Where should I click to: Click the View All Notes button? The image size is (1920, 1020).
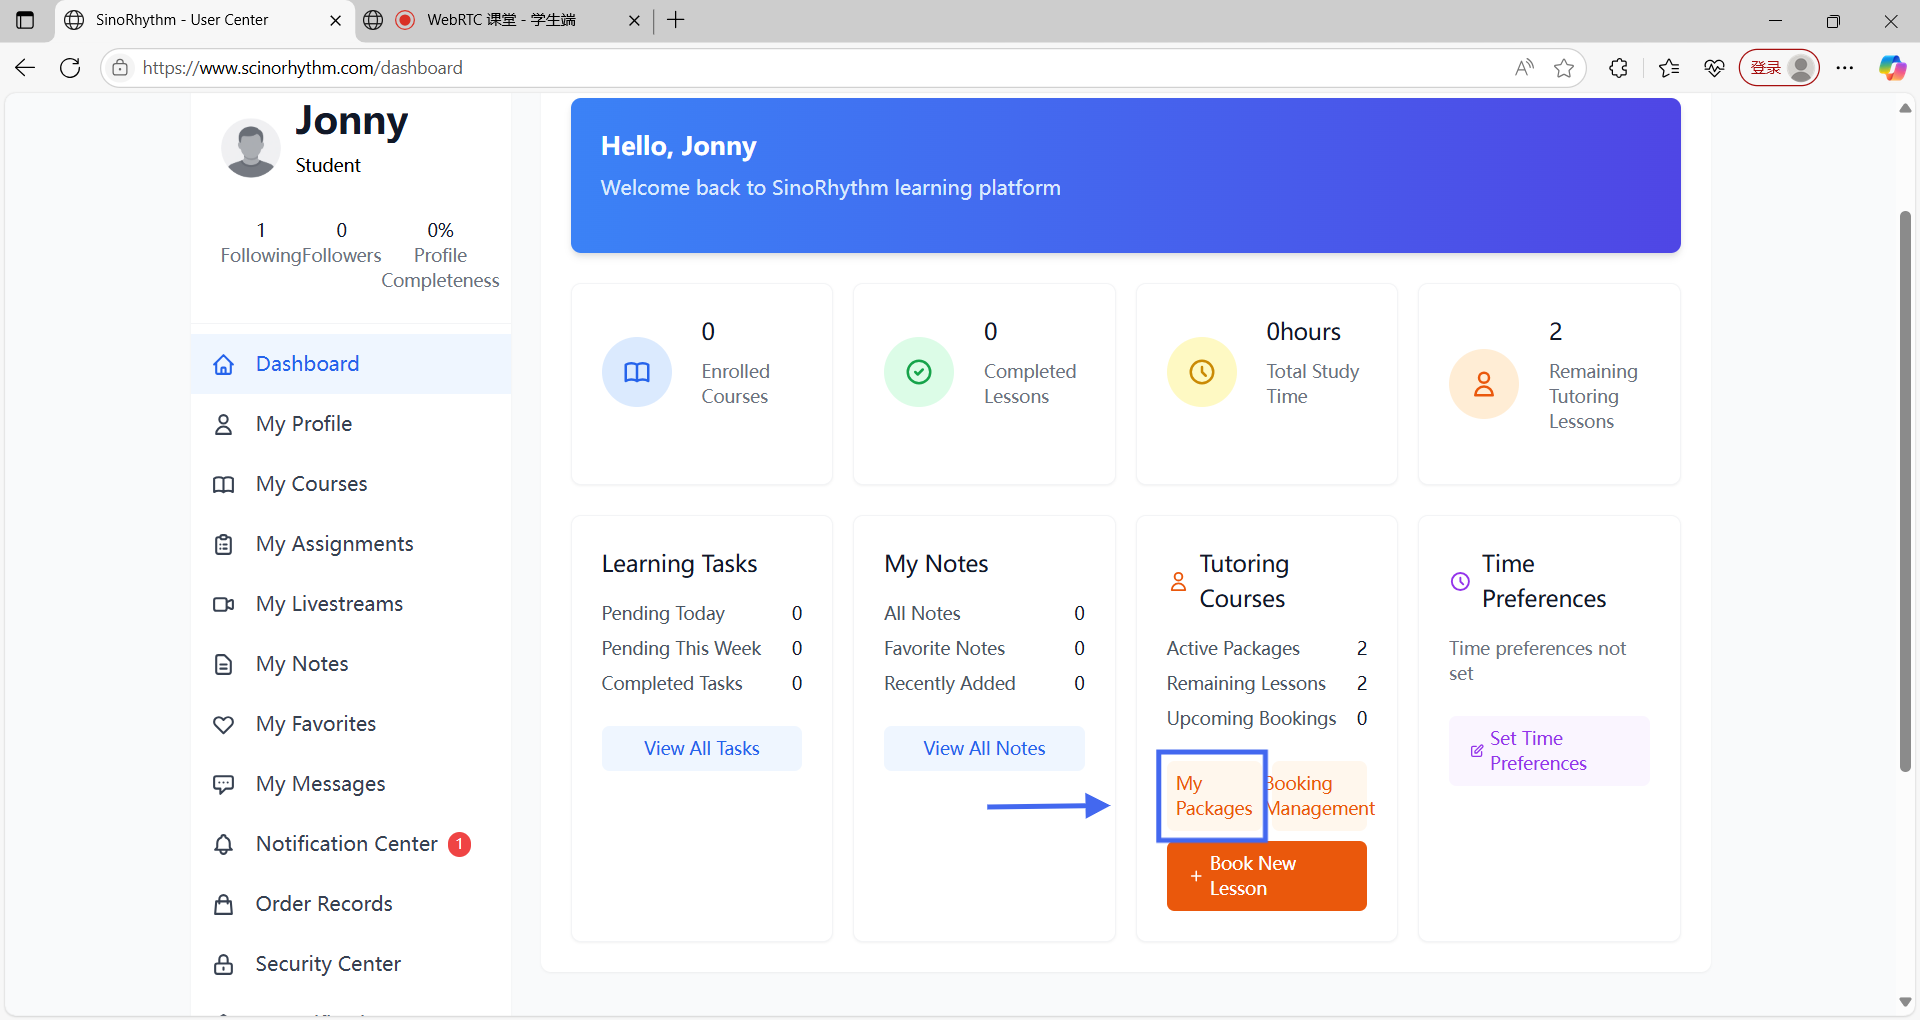[984, 749]
